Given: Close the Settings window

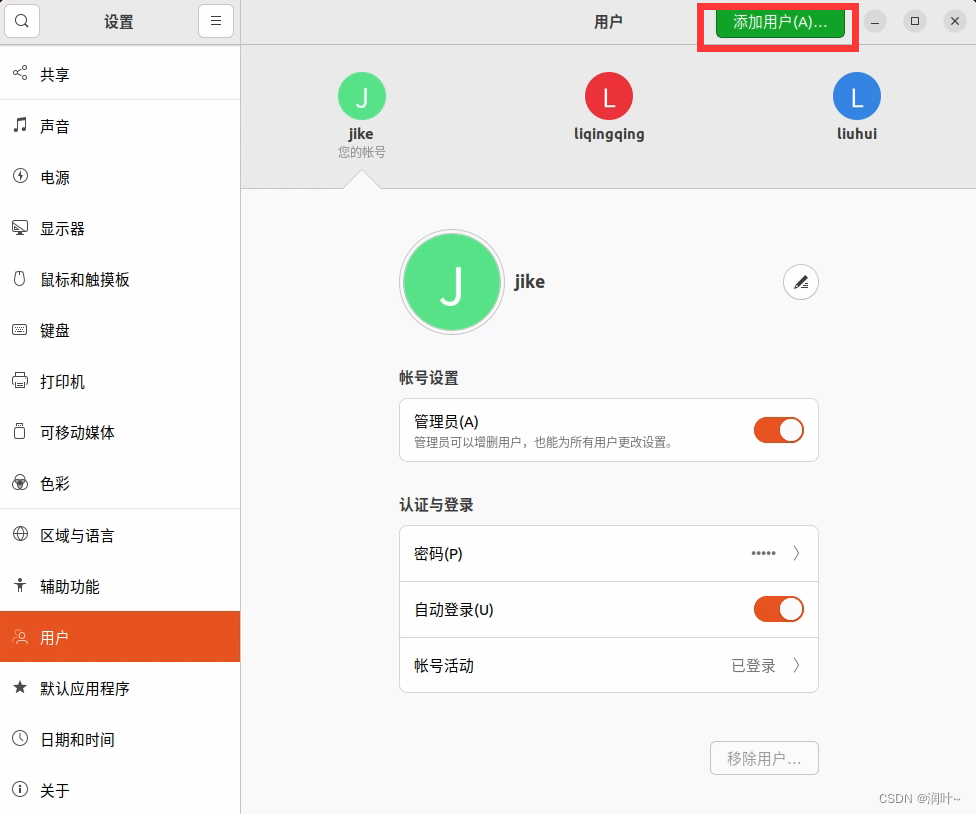Looking at the screenshot, I should click(x=955, y=21).
